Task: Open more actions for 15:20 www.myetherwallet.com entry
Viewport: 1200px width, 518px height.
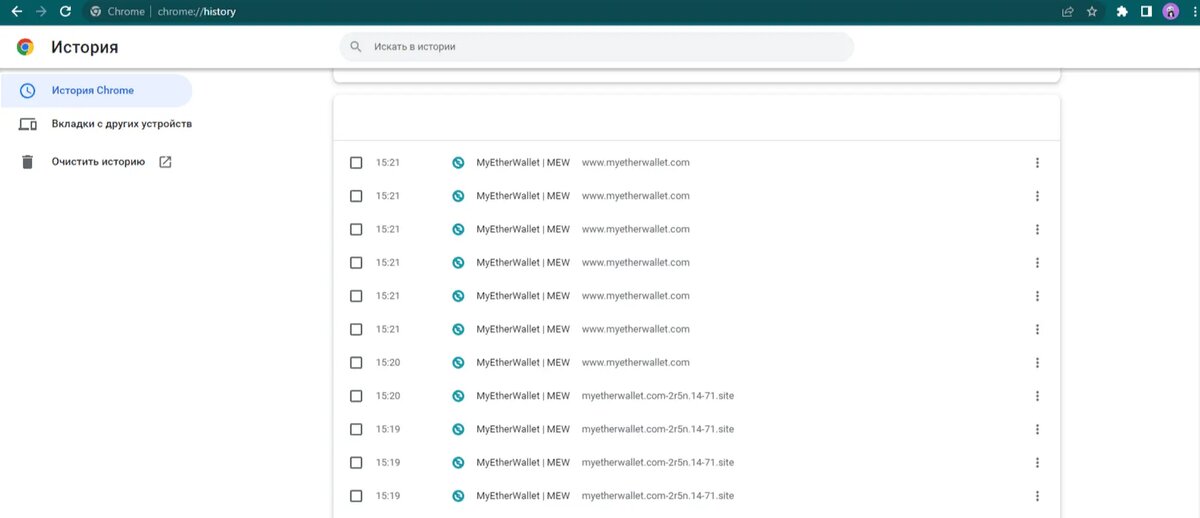Action: coord(1037,363)
